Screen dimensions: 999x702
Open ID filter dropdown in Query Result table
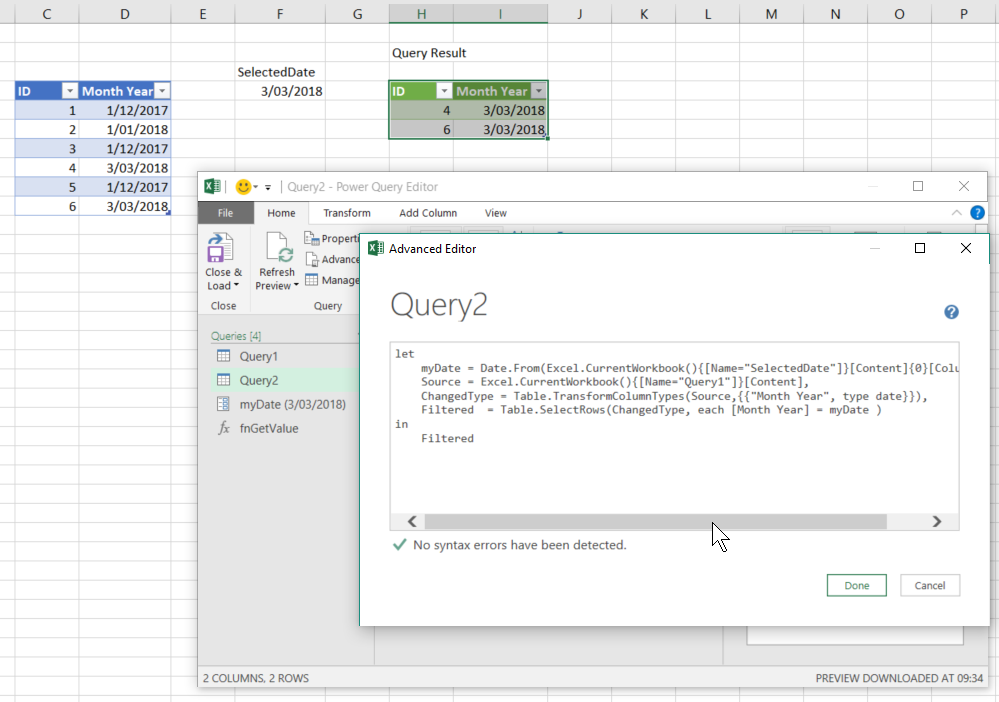click(x=444, y=91)
